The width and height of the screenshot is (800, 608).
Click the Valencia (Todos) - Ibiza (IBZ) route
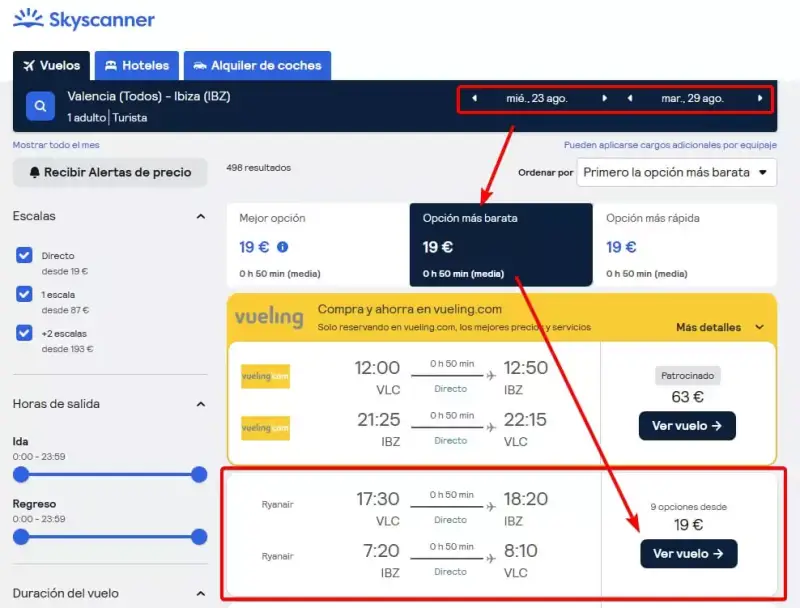pos(149,96)
